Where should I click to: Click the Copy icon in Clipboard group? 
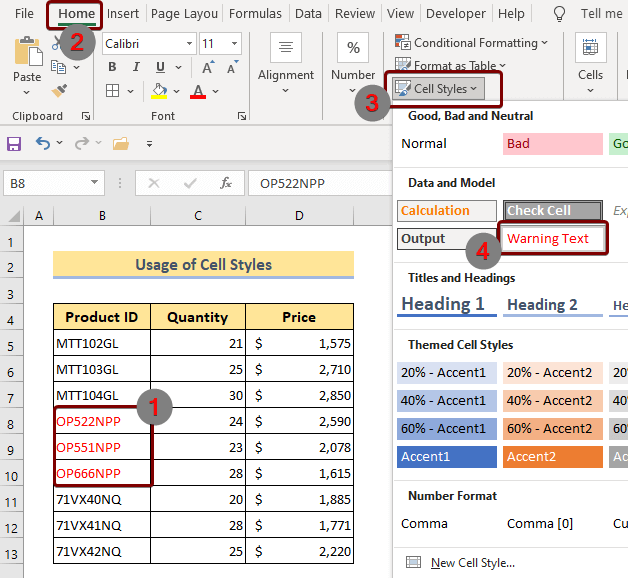pos(58,67)
